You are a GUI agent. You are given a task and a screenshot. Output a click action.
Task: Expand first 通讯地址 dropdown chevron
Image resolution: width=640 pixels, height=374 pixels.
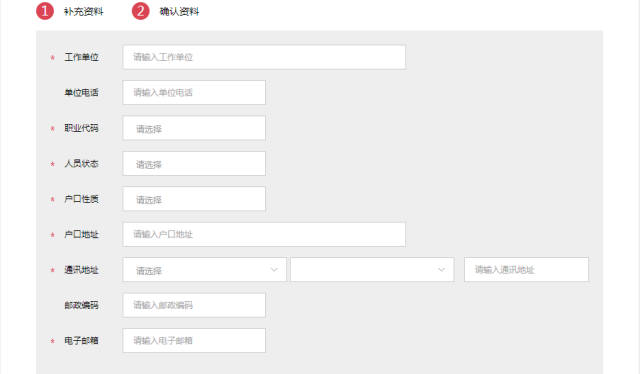[274, 269]
